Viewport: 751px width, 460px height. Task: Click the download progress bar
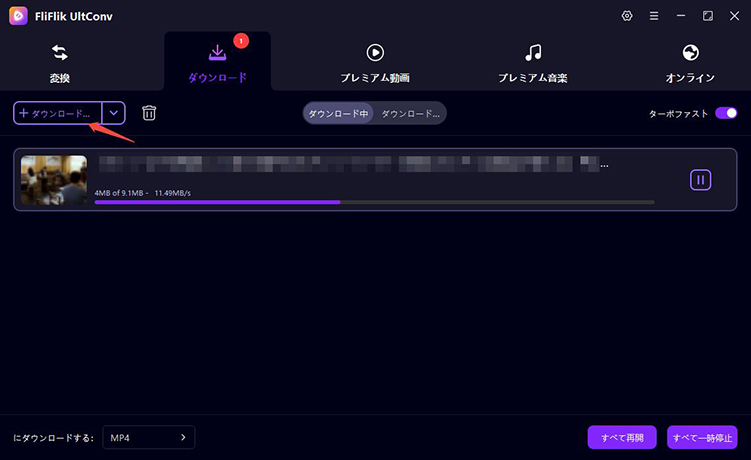[375, 202]
